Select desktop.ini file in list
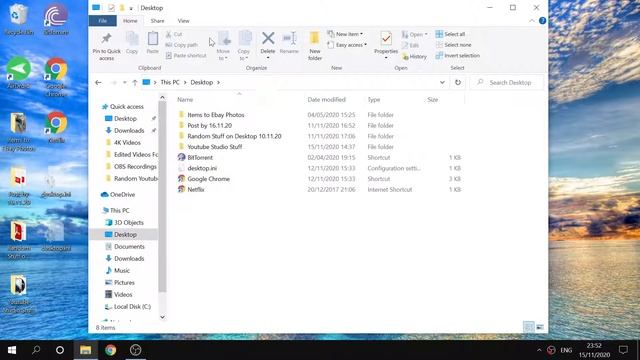Screen dimensions: 640x360 (x=202, y=168)
